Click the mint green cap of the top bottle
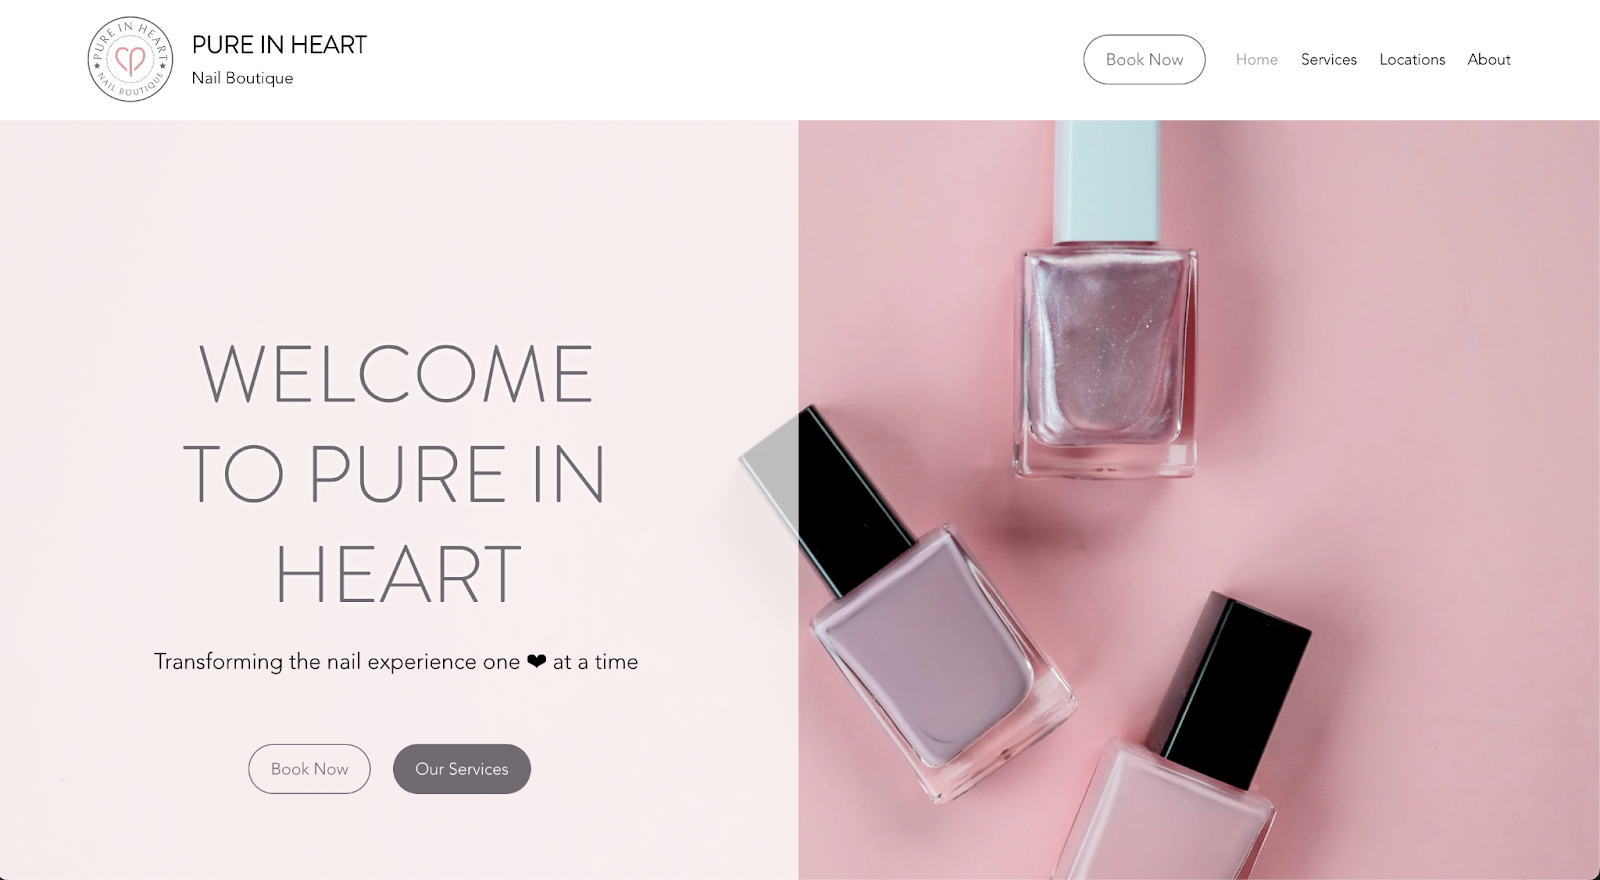Image resolution: width=1600 pixels, height=880 pixels. tap(1107, 180)
